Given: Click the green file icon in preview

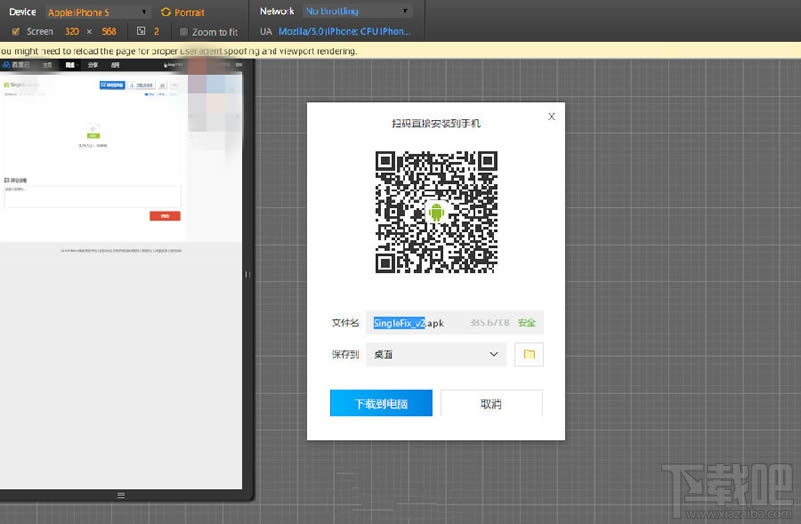Looking at the screenshot, I should point(92,131).
